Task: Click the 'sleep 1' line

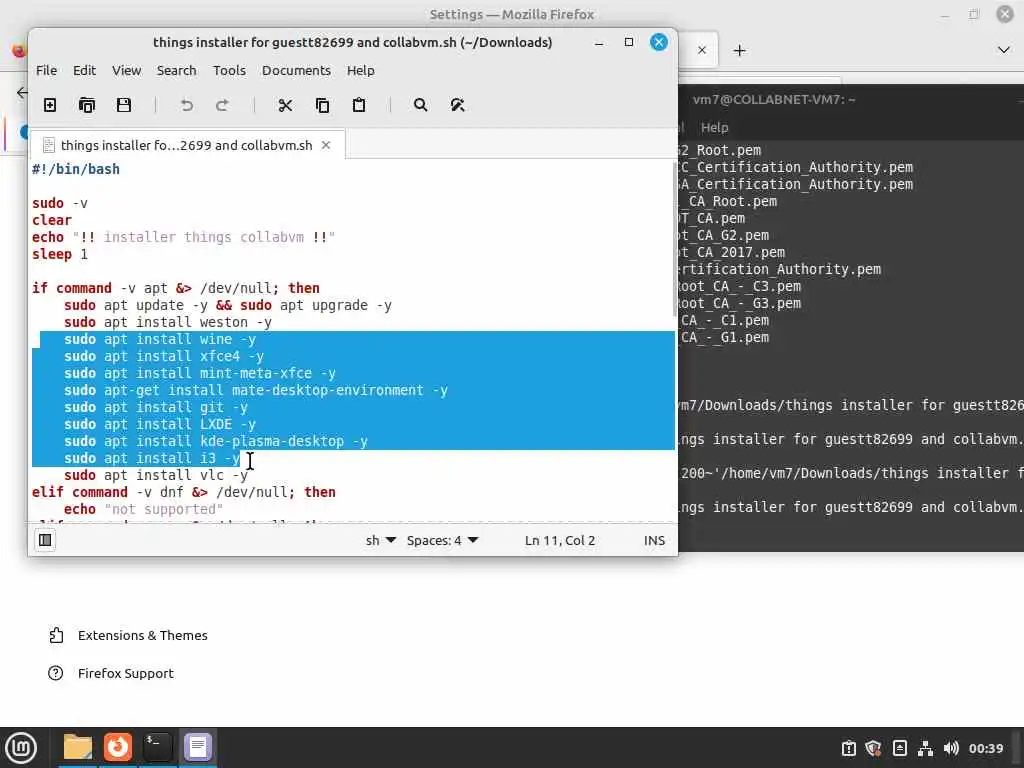Action: 59,255
